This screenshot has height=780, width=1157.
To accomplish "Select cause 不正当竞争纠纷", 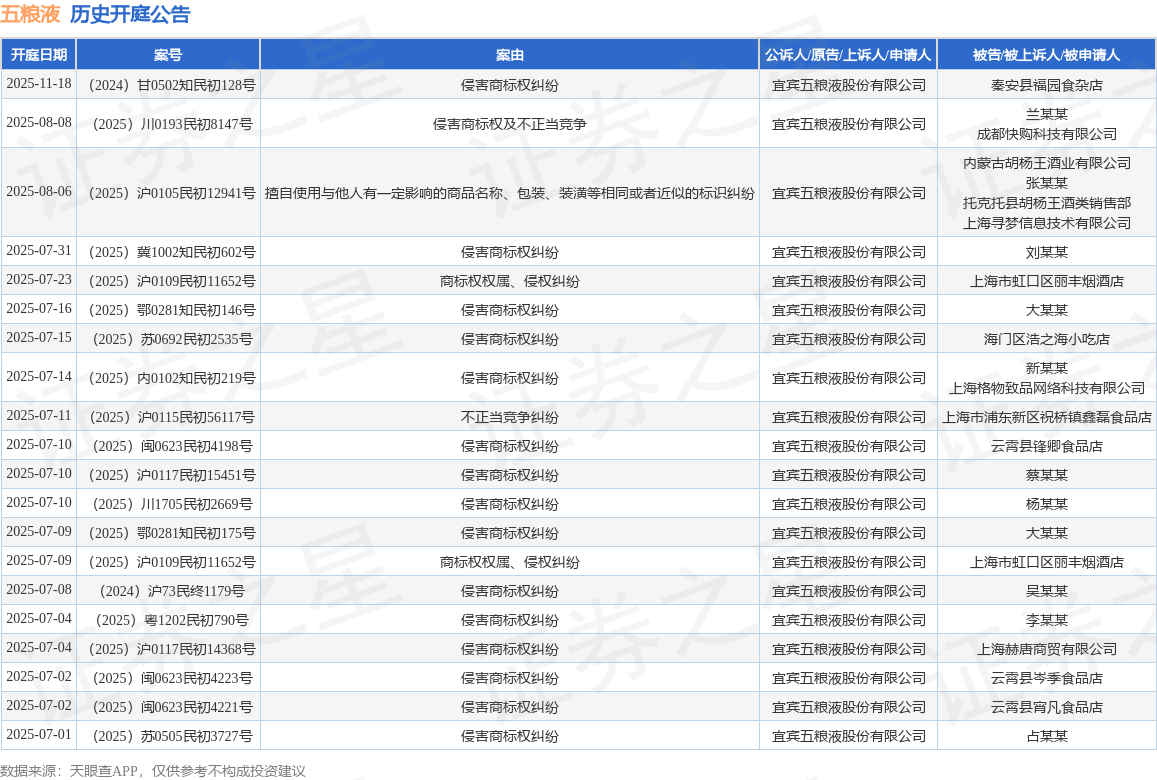I will coord(510,417).
